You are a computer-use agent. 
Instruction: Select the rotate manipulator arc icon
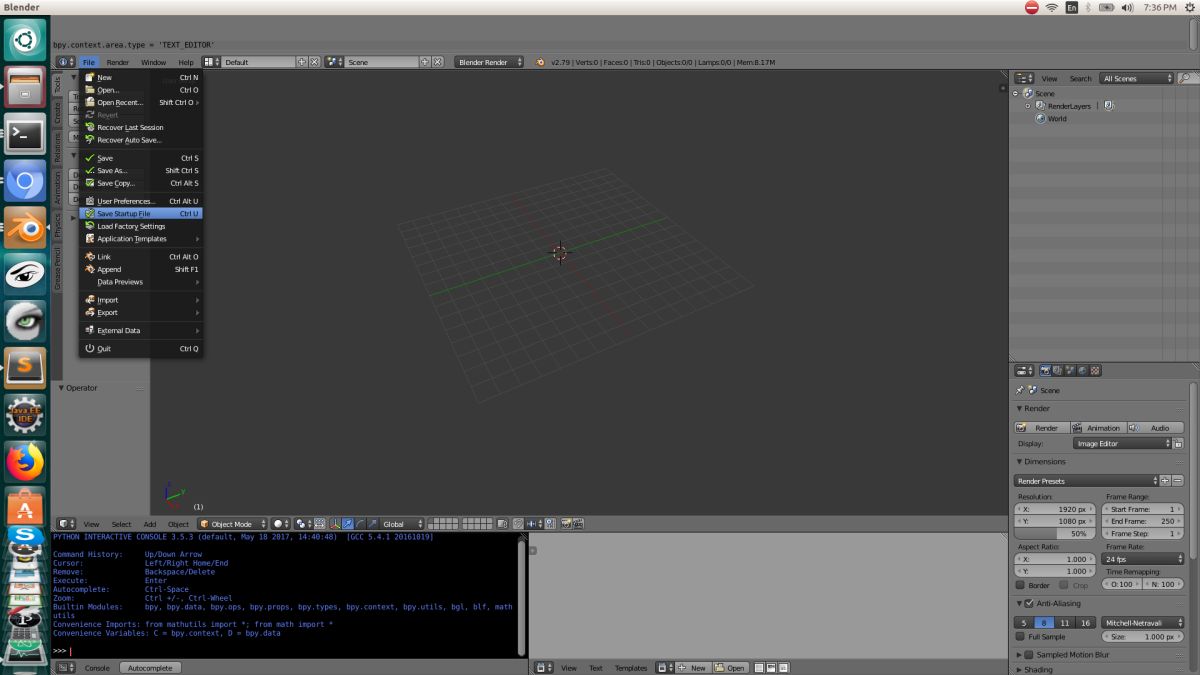360,524
